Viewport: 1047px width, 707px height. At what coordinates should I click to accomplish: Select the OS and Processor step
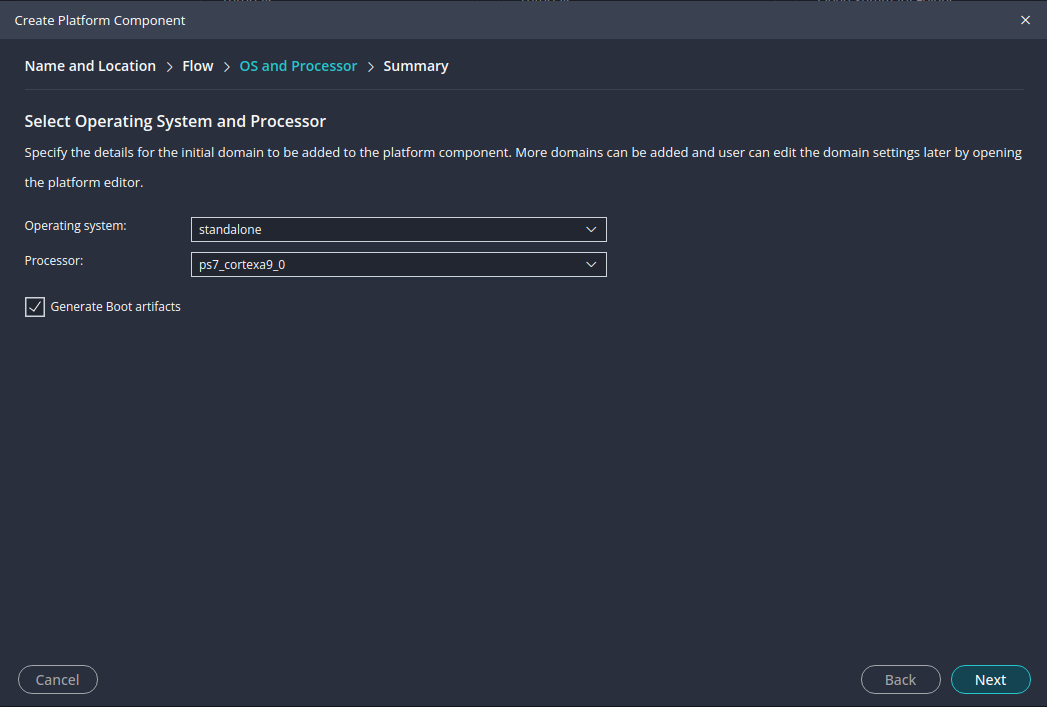298,66
